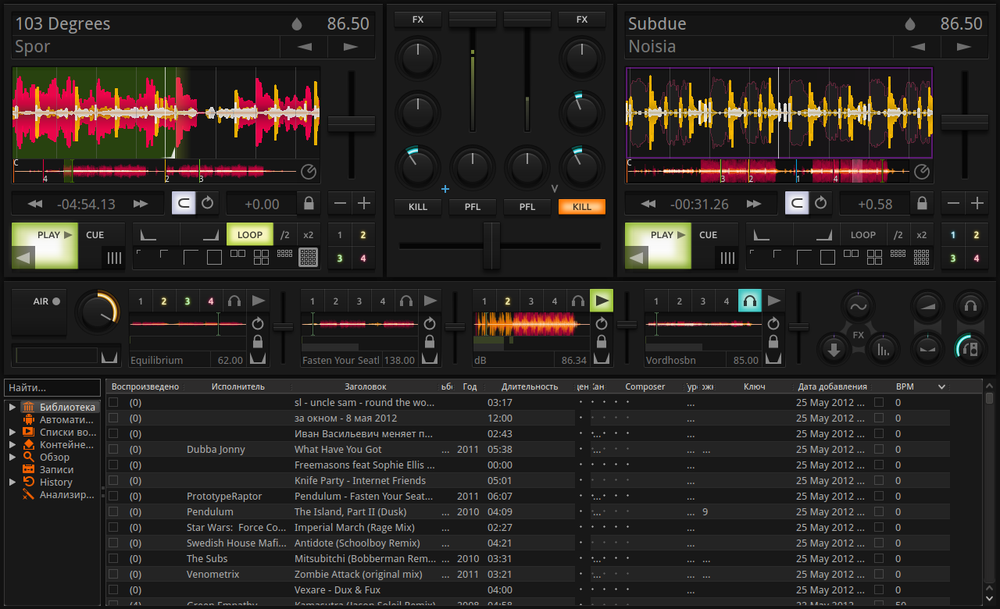This screenshot has width=1000, height=609.
Task: Click the Найти search field
Action: point(50,387)
